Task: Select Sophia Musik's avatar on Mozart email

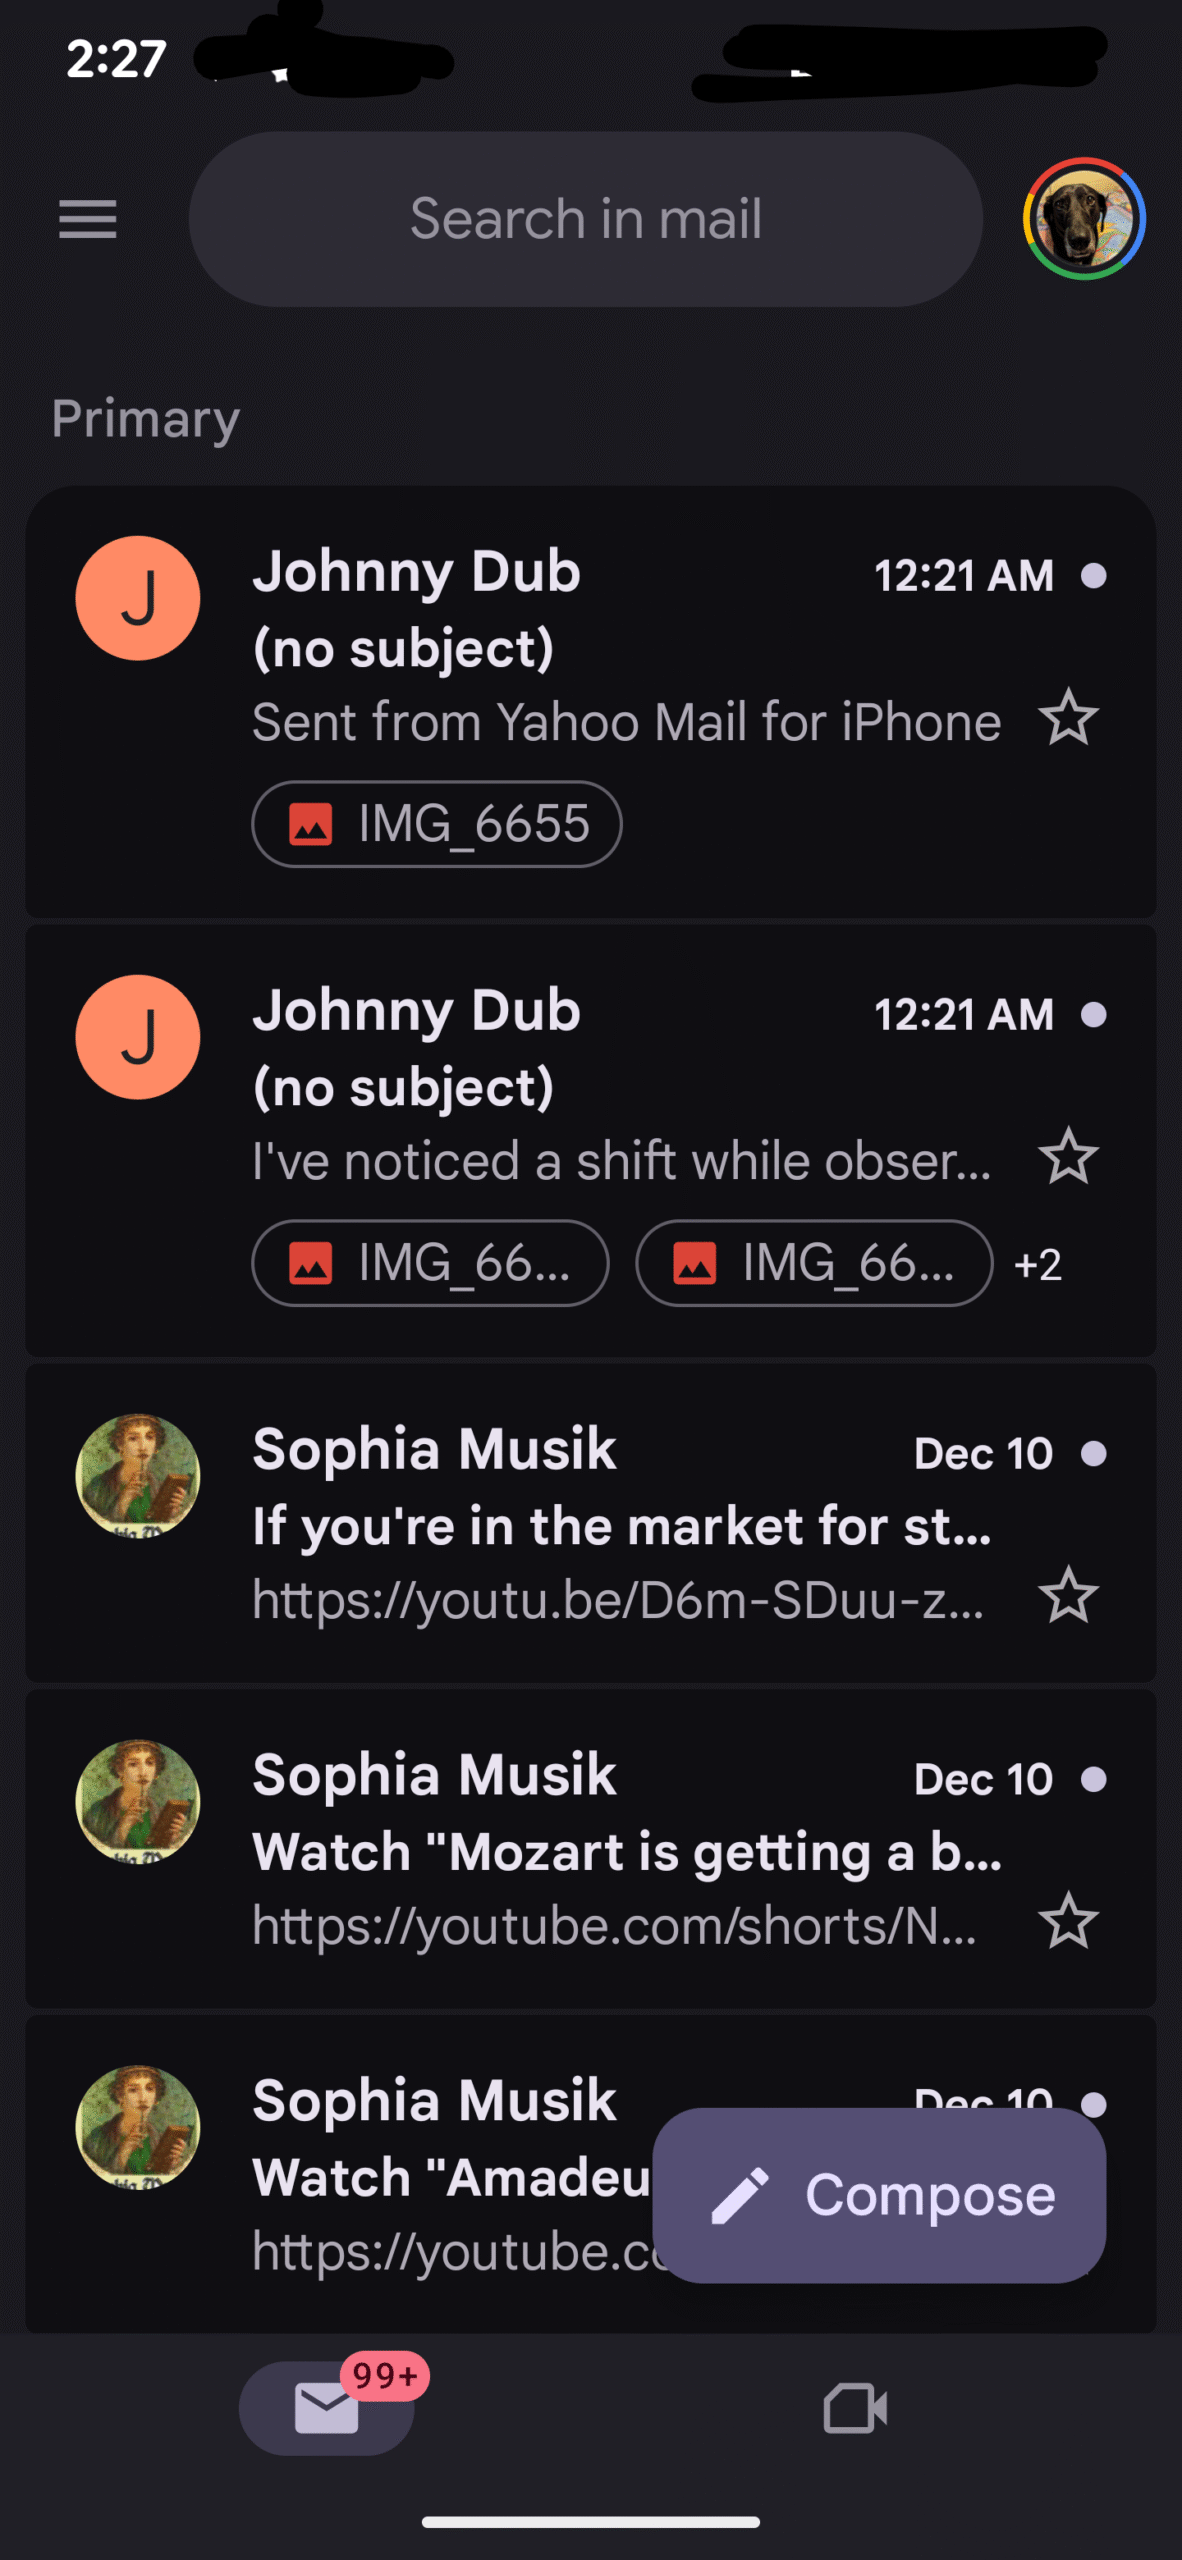Action: tap(138, 1802)
